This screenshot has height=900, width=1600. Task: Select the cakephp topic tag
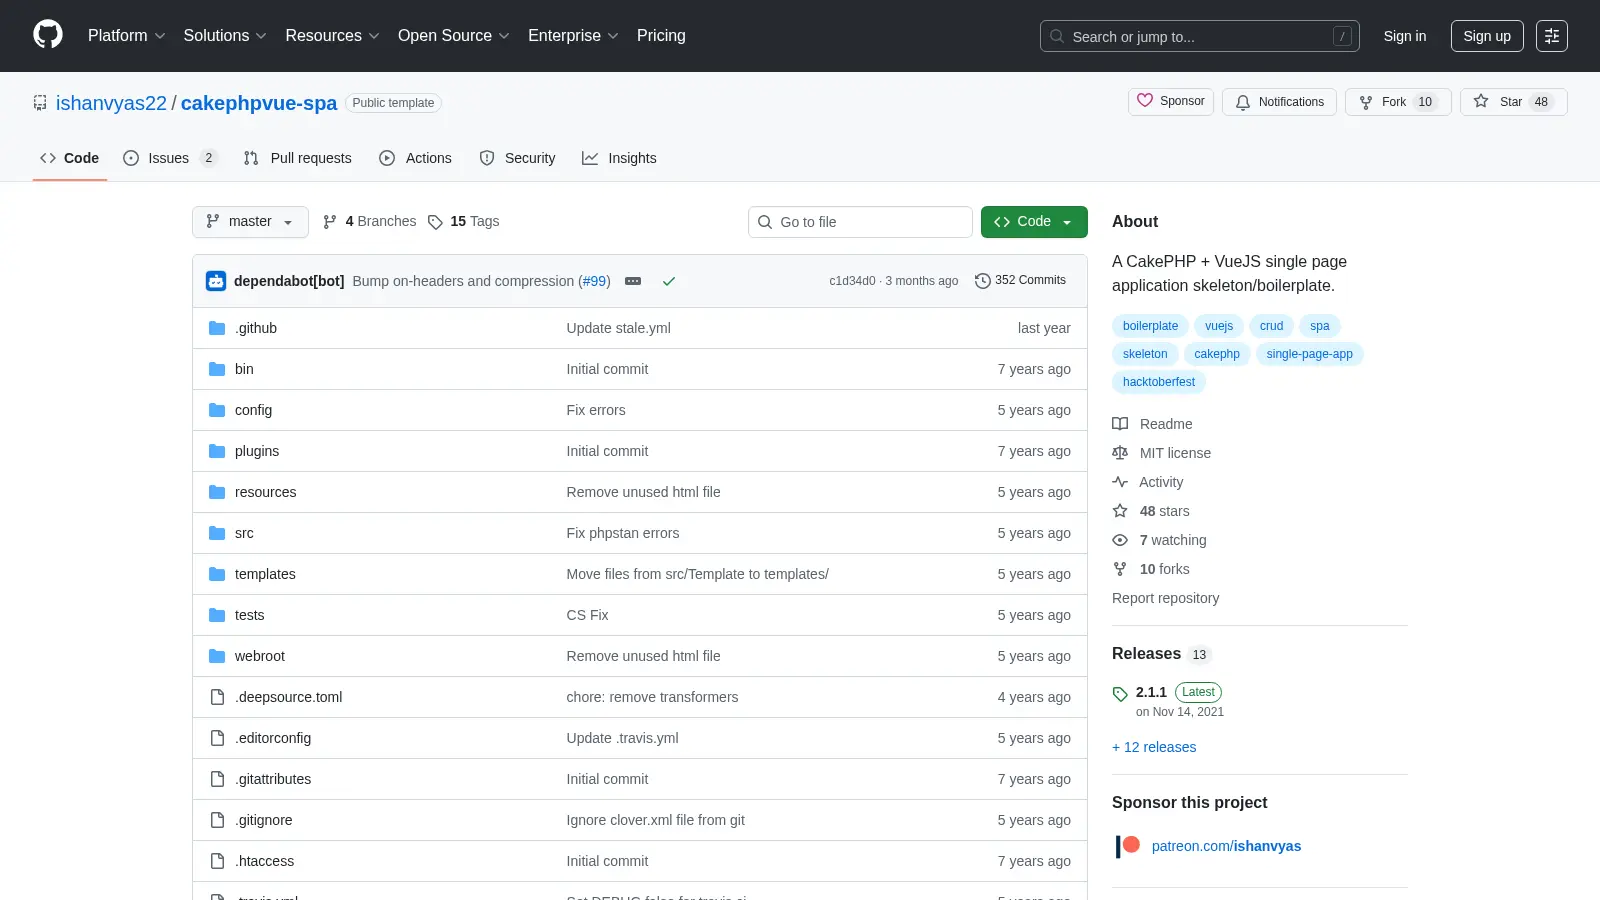pyautogui.click(x=1217, y=354)
